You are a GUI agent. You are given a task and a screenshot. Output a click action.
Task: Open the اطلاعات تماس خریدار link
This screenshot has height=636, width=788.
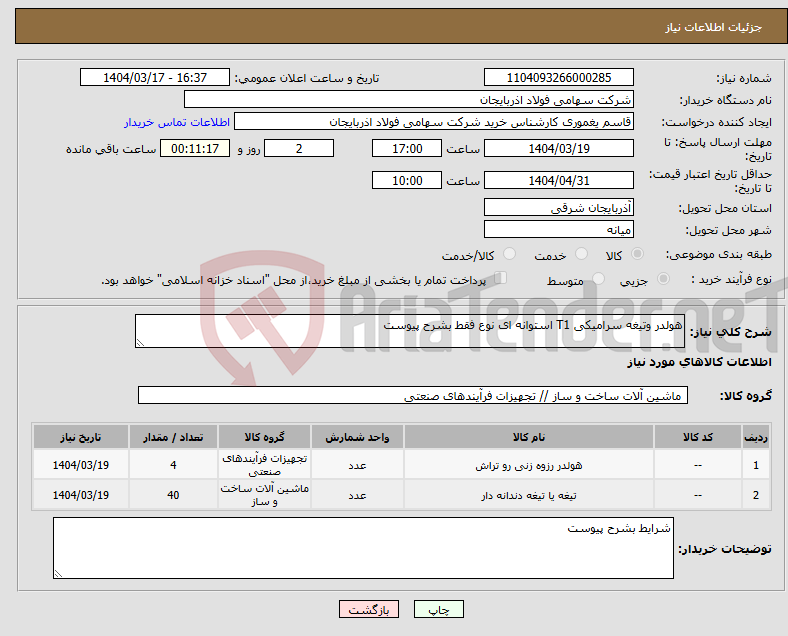tap(177, 122)
